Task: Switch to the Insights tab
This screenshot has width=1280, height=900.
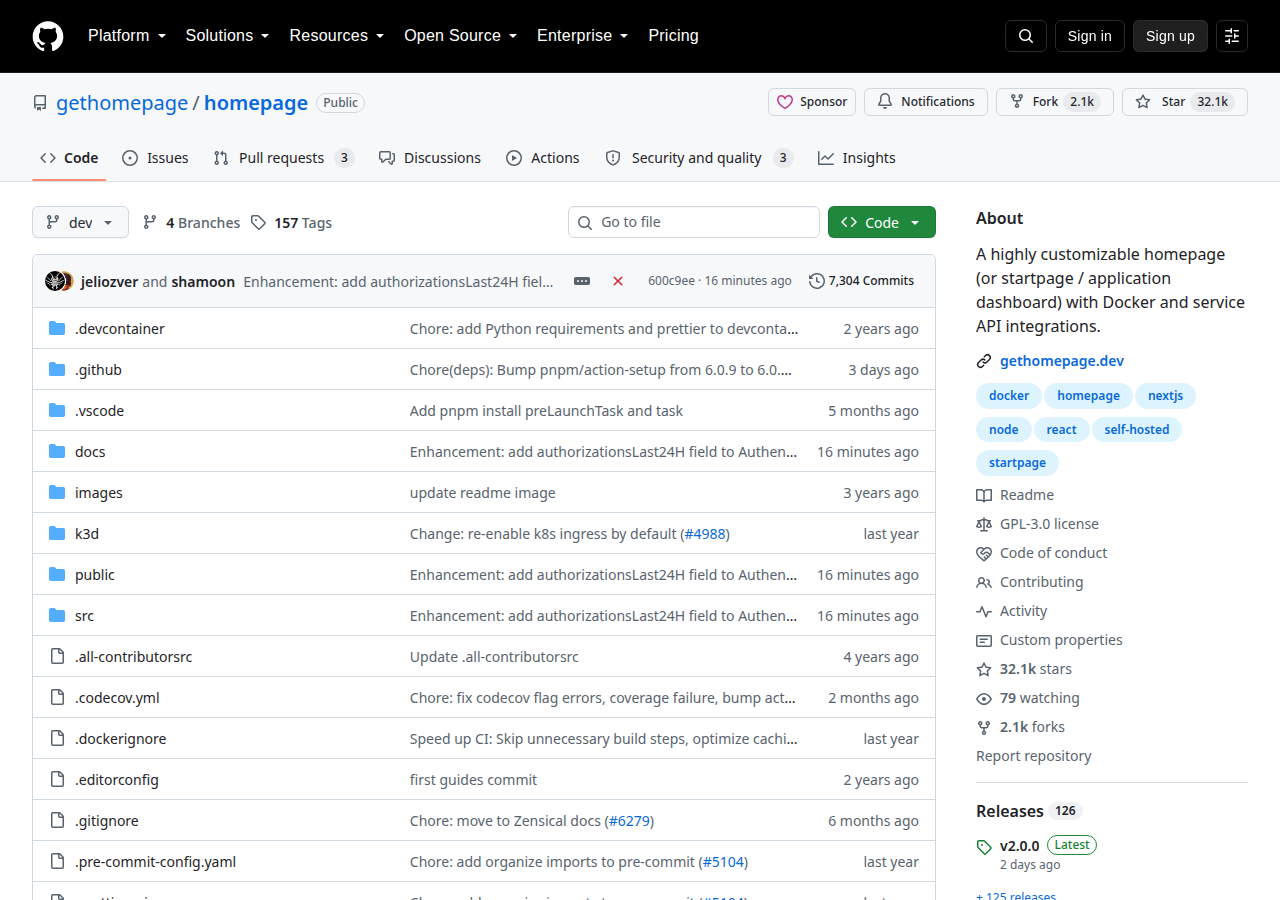Action: tap(857, 158)
